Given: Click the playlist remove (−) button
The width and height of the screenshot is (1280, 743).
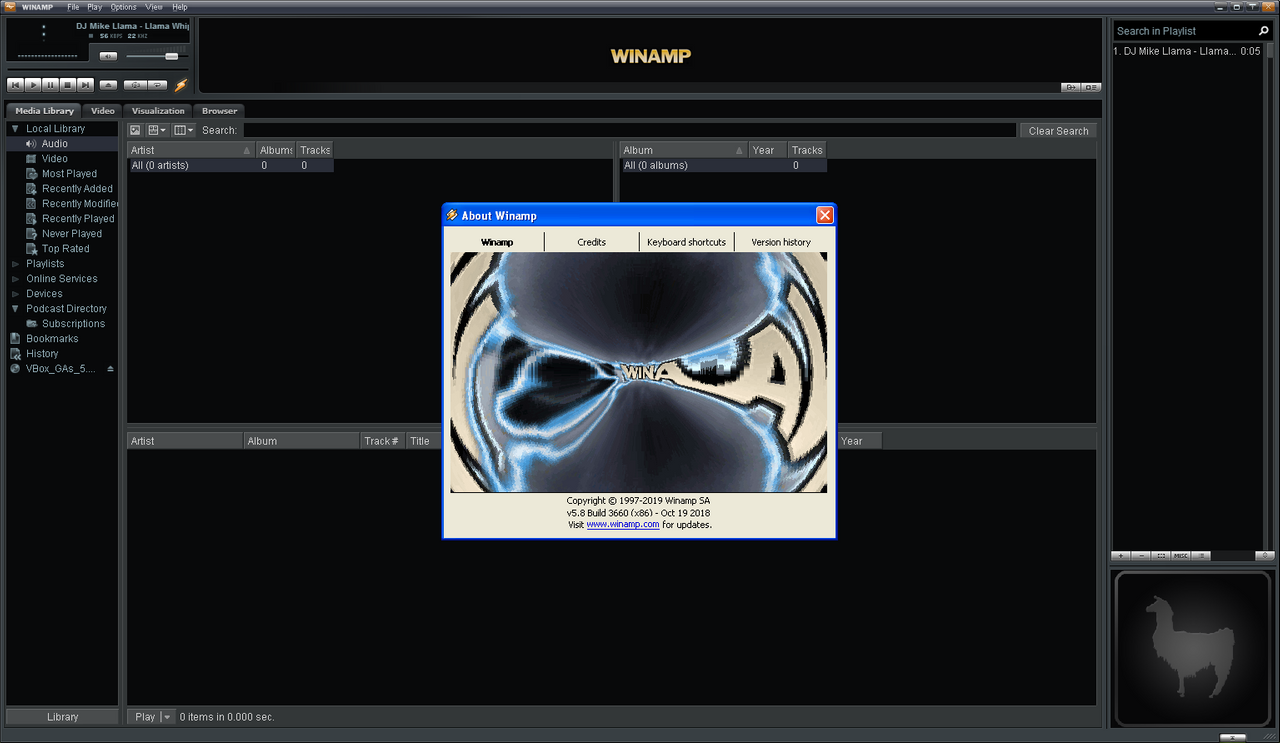Looking at the screenshot, I should tap(1141, 555).
